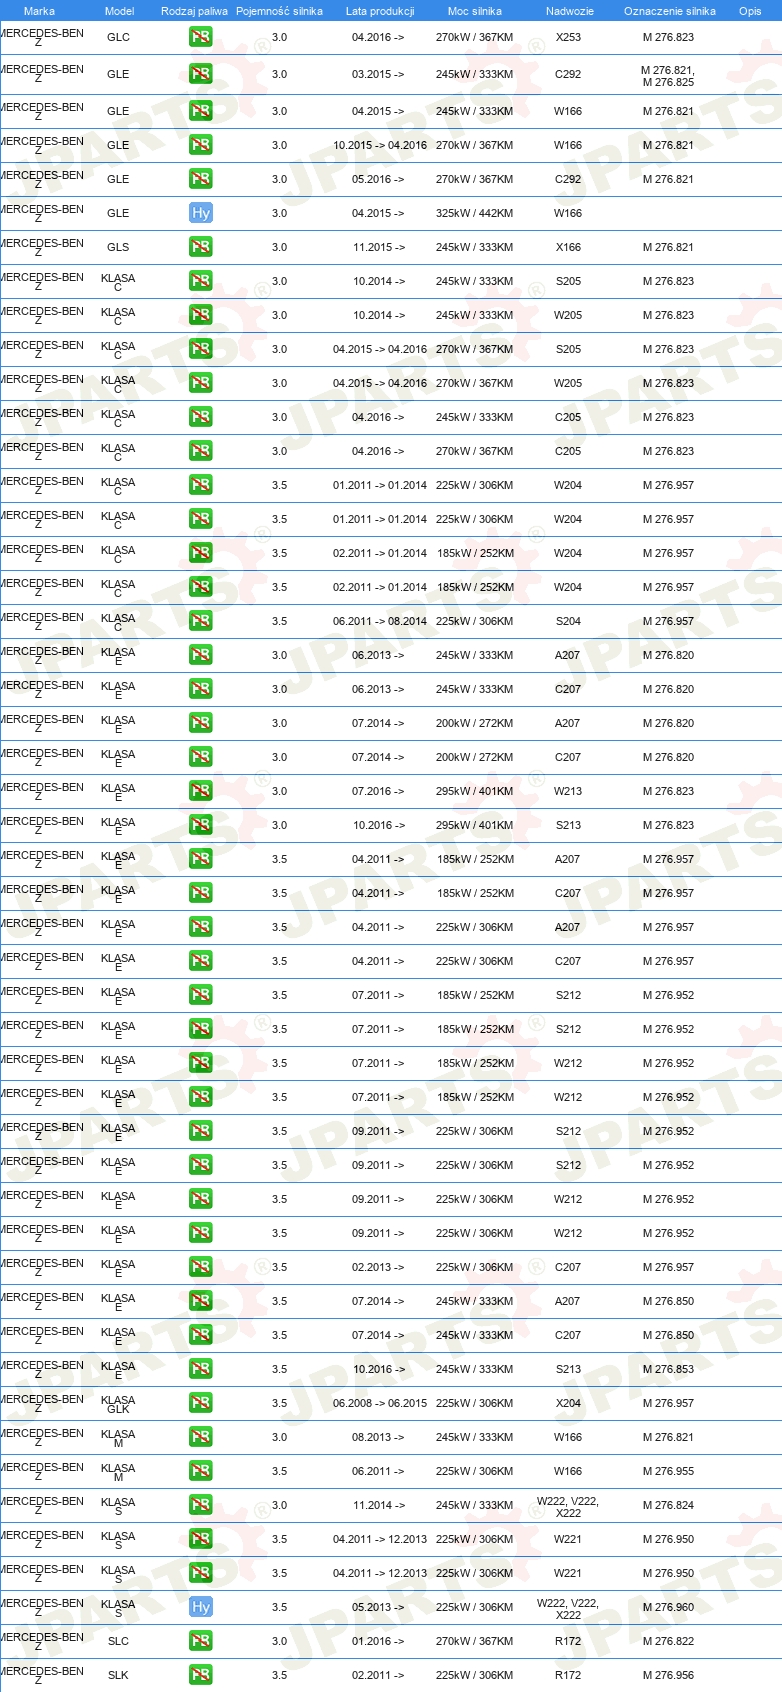Click petrol icon in S205 04.2015 -> 04.2016 row
The width and height of the screenshot is (782, 1692).
tap(201, 349)
